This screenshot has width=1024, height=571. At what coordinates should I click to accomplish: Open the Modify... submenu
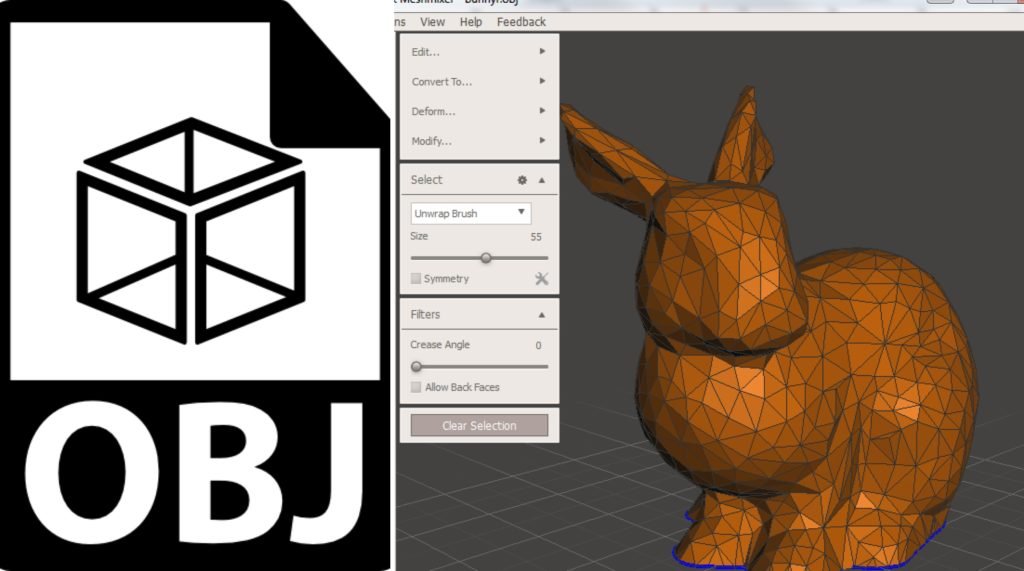click(x=479, y=140)
